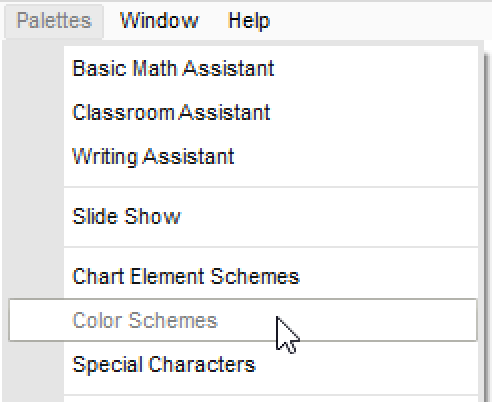Launch the Writing Assistant palette
The height and width of the screenshot is (404, 494).
(x=243, y=156)
